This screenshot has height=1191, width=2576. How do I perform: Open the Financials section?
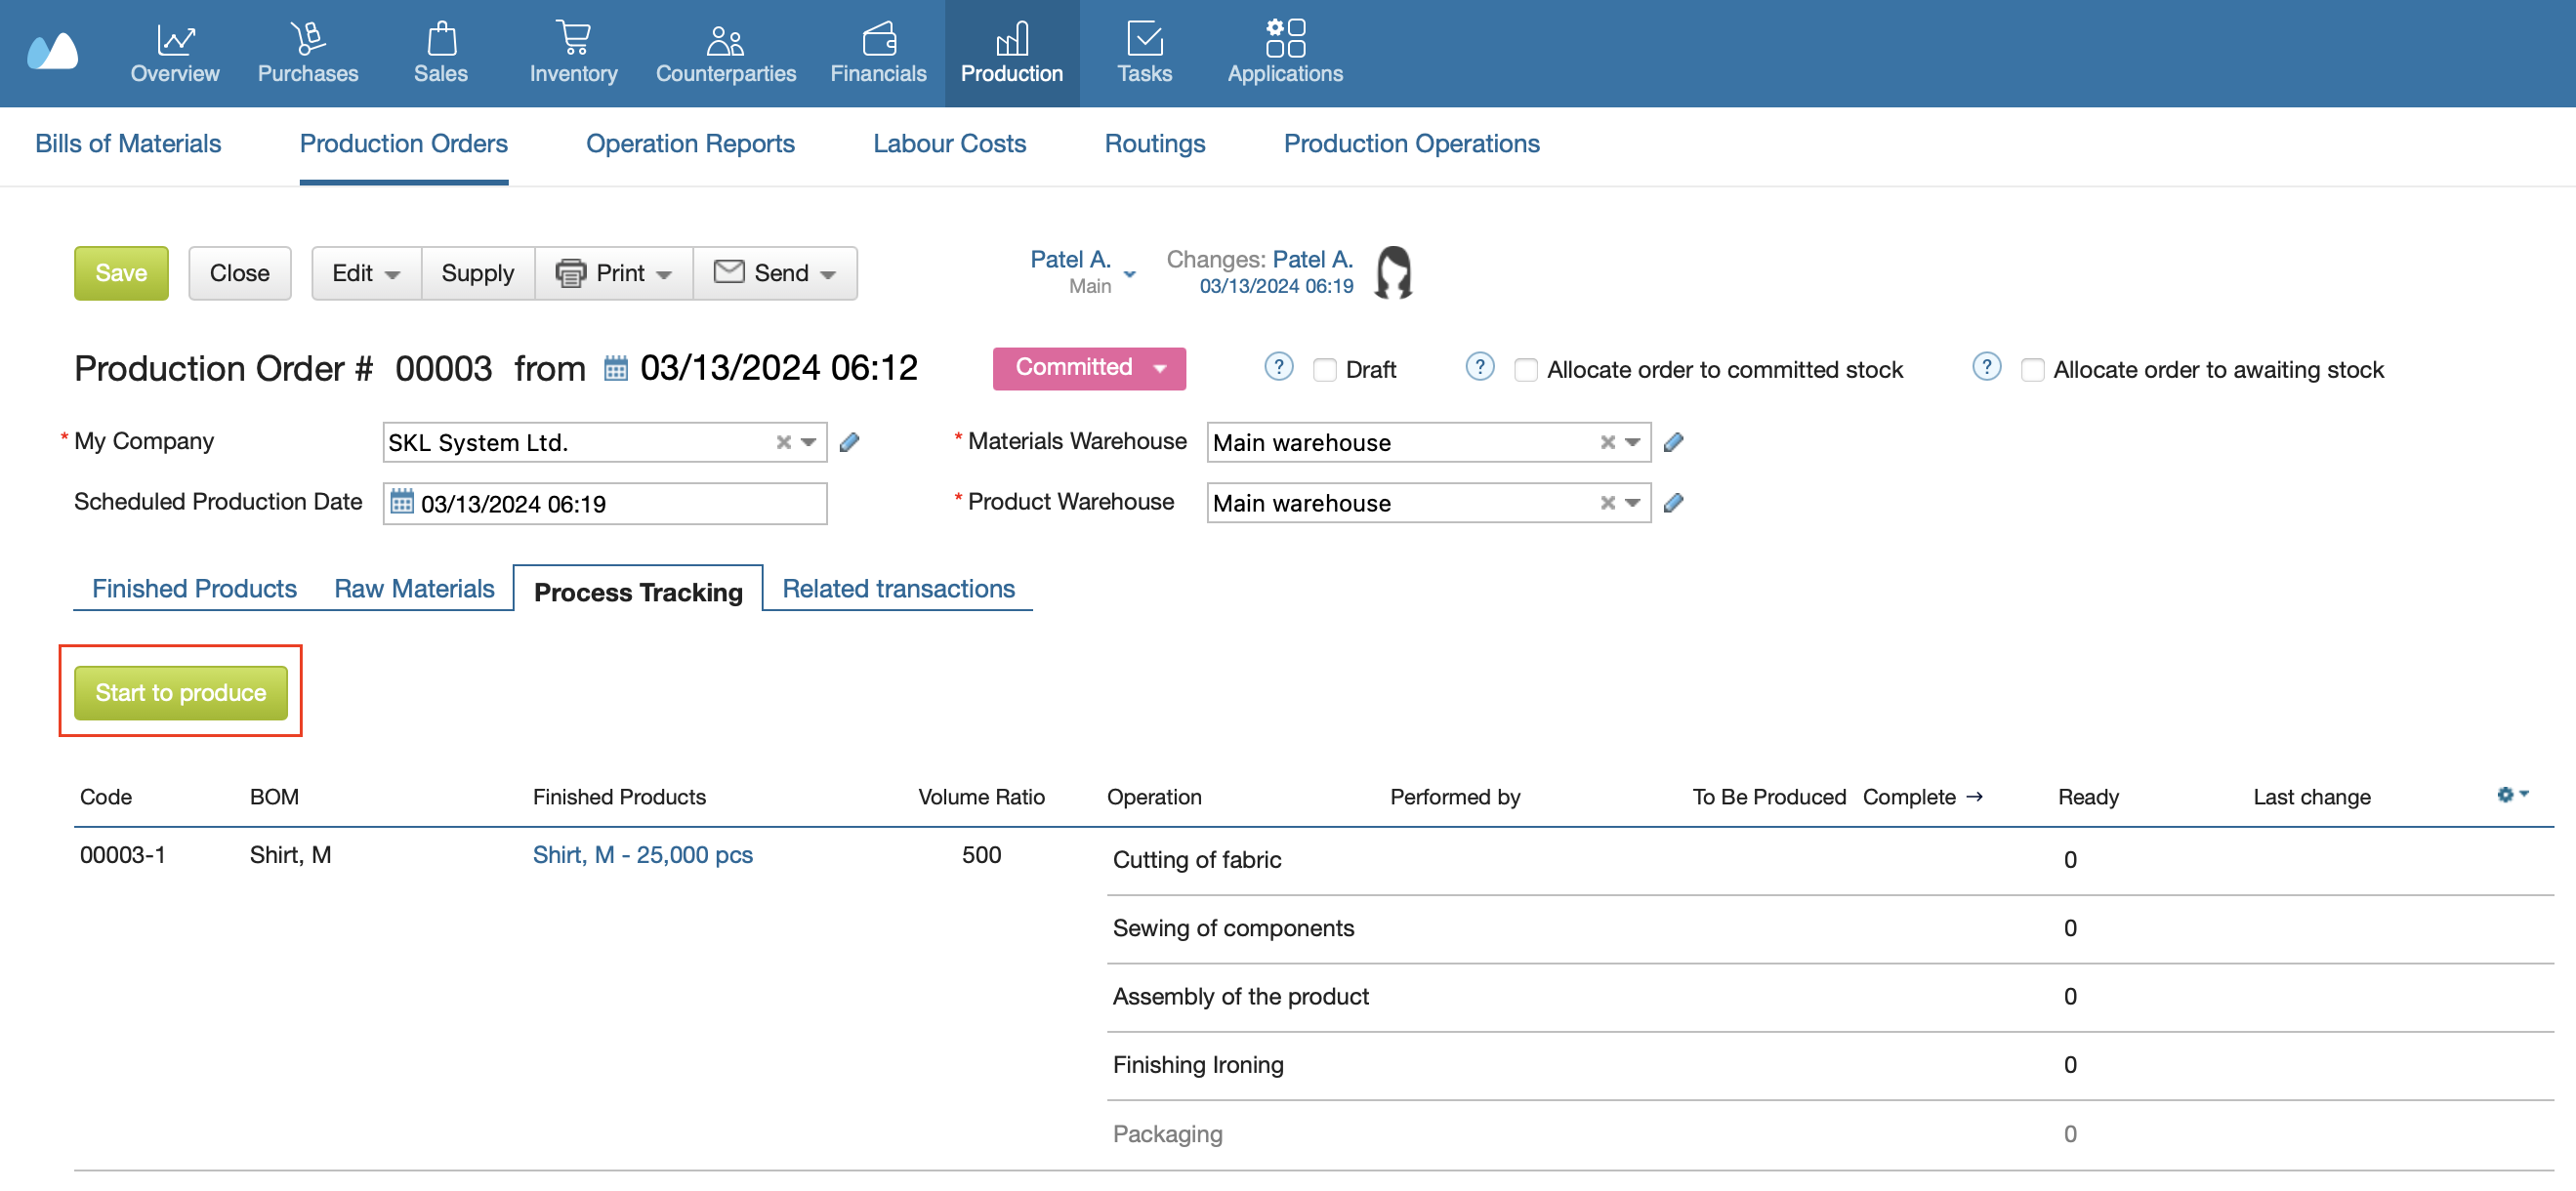click(878, 53)
